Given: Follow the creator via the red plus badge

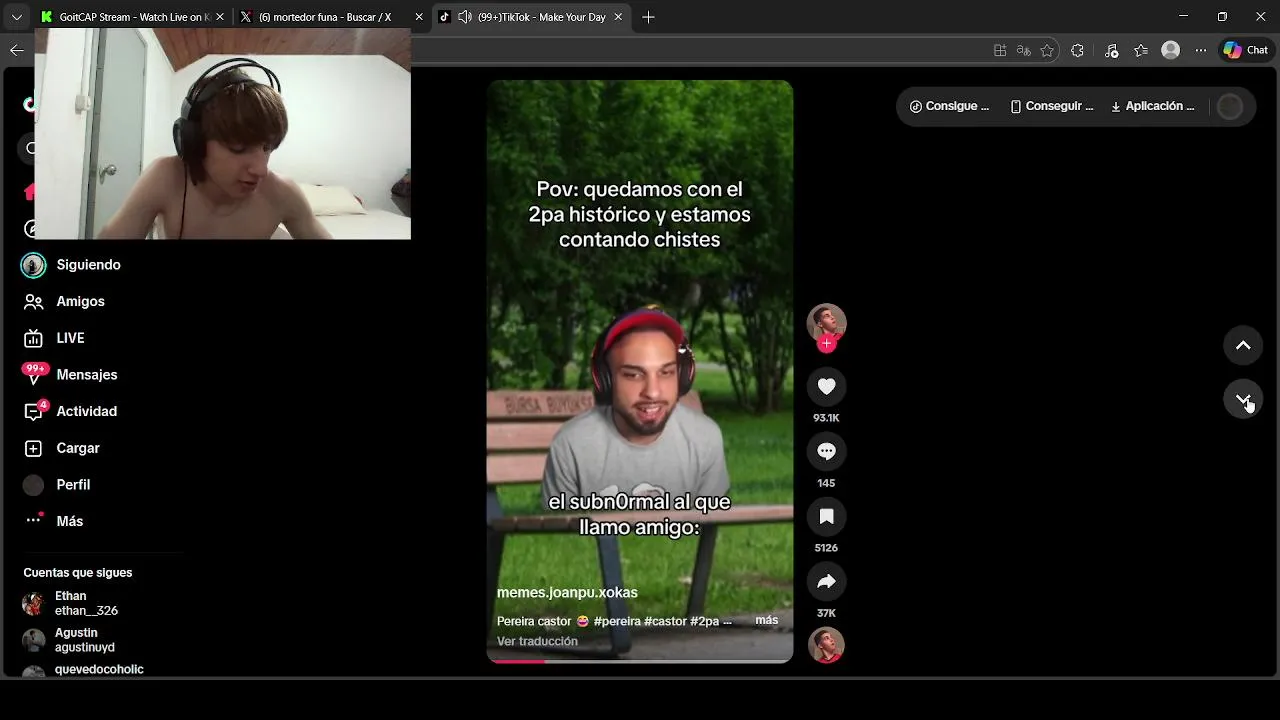Looking at the screenshot, I should click(826, 344).
